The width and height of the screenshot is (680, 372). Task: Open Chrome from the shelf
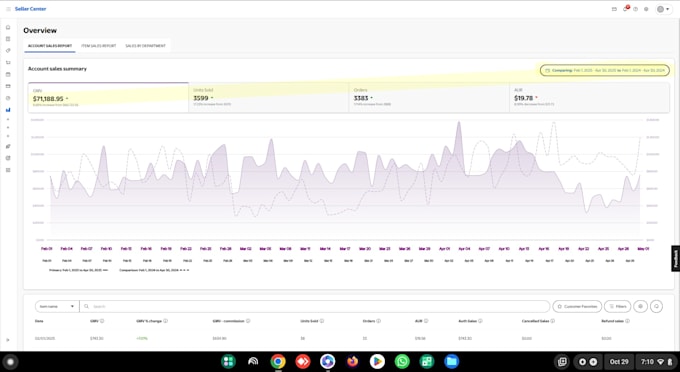click(x=278, y=362)
